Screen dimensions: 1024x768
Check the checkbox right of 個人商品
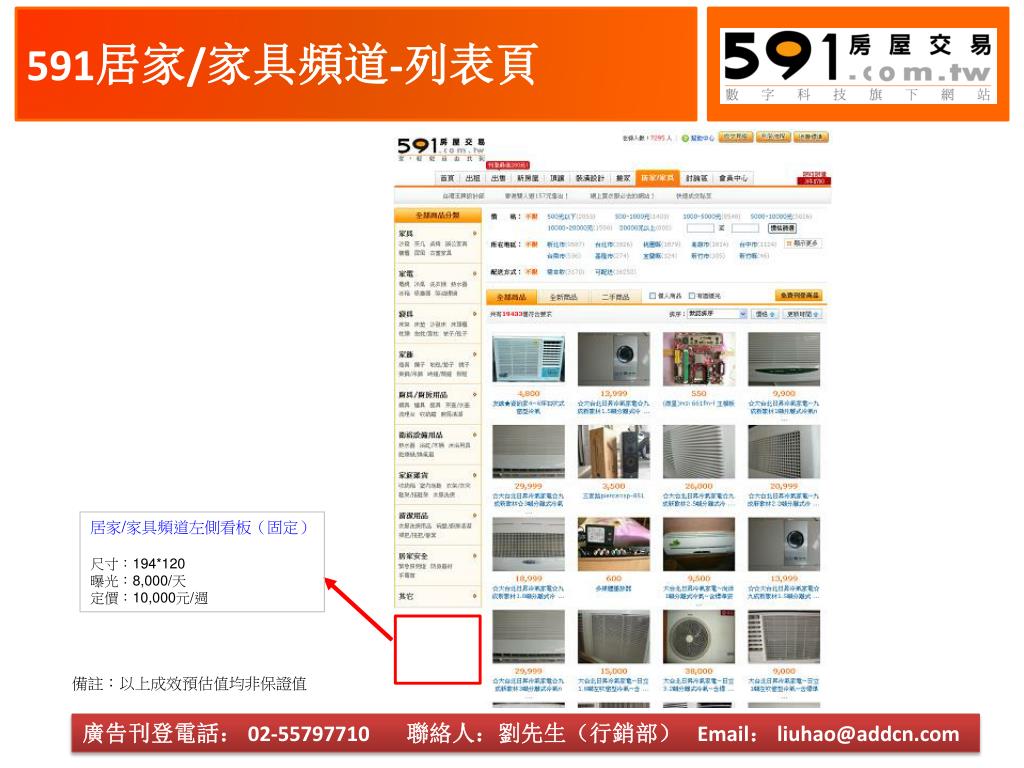tap(692, 296)
